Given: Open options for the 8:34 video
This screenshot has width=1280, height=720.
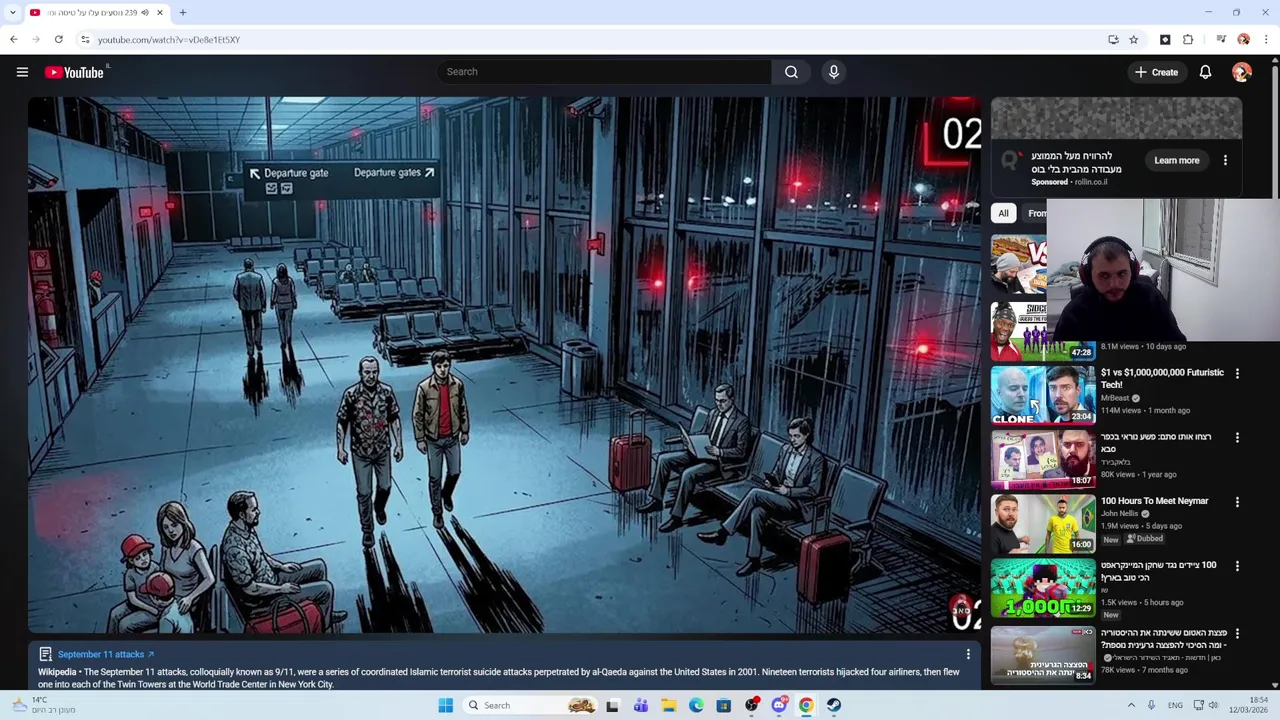Looking at the screenshot, I should coord(1237,634).
